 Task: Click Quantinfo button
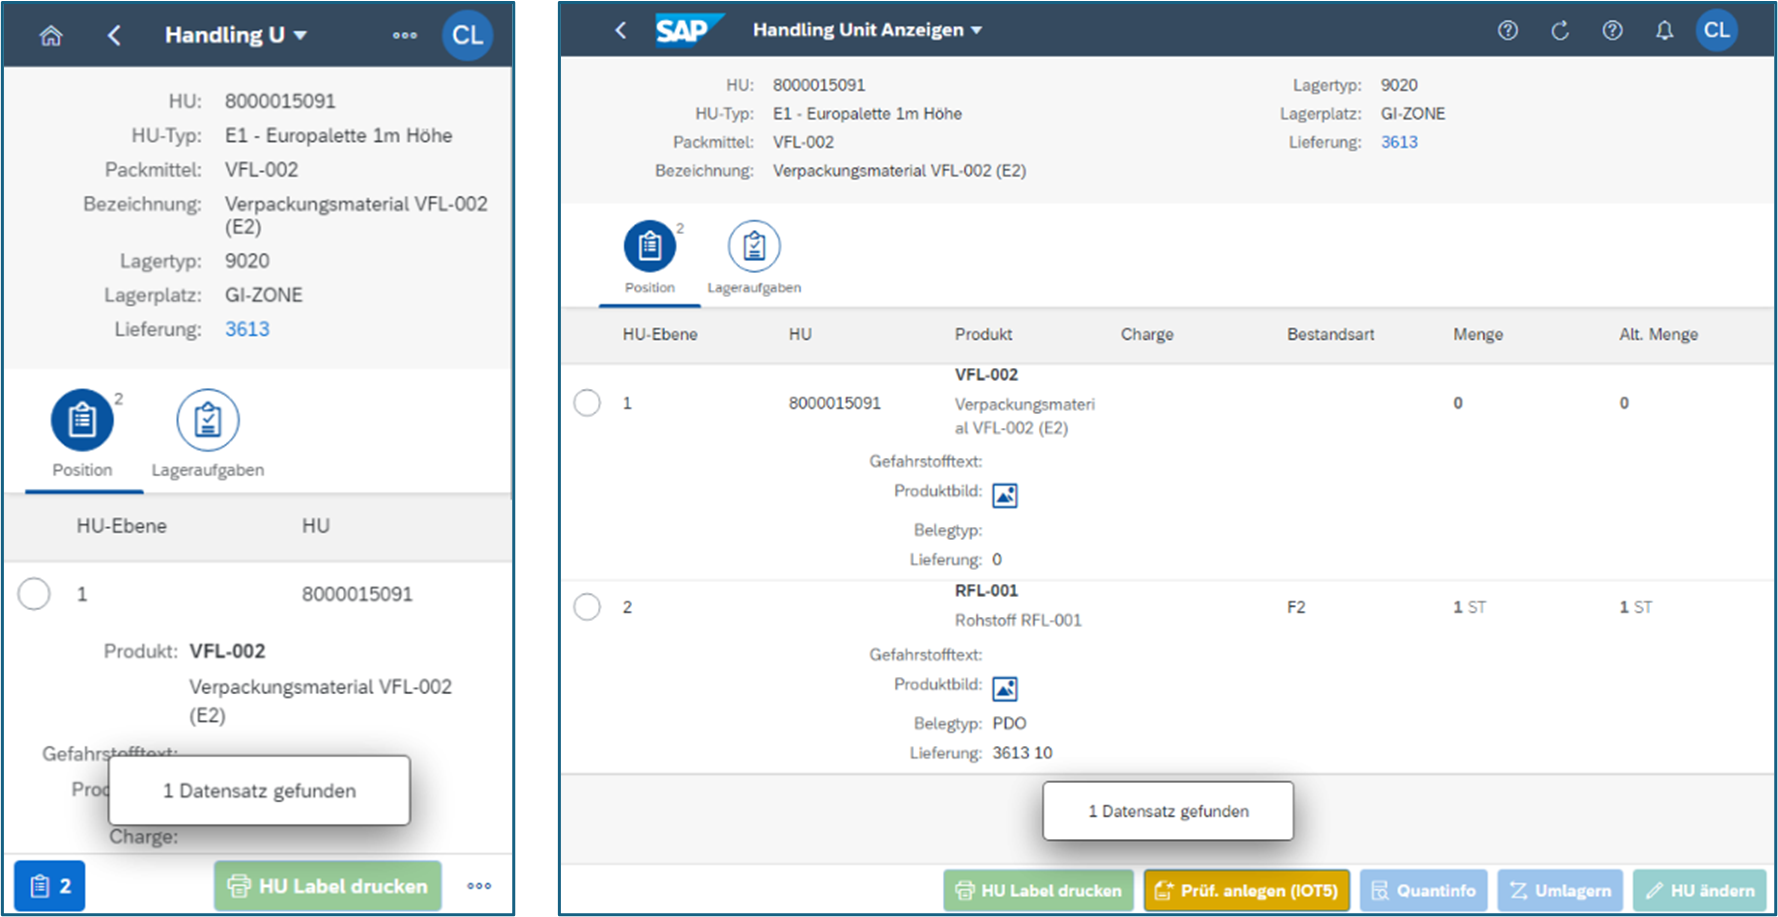coord(1424,890)
